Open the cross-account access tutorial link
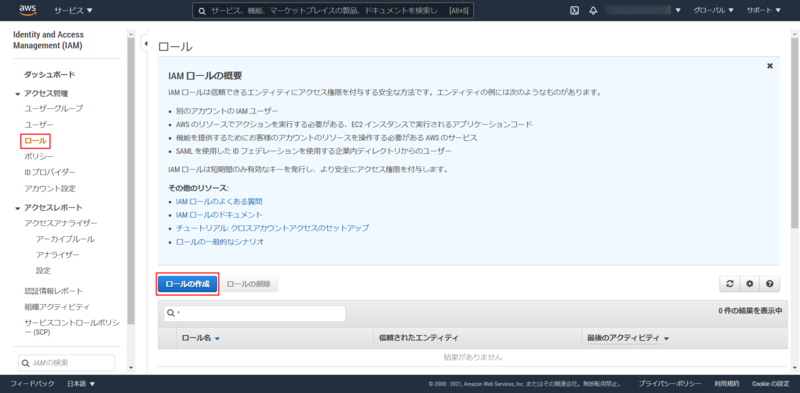Screen dimensions: 800x393 click(x=272, y=228)
